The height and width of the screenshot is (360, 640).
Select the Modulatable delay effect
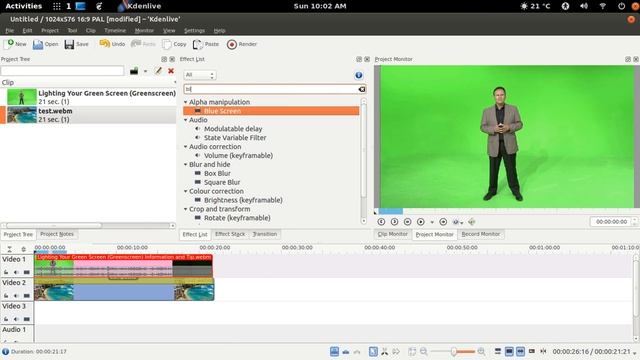click(x=233, y=129)
